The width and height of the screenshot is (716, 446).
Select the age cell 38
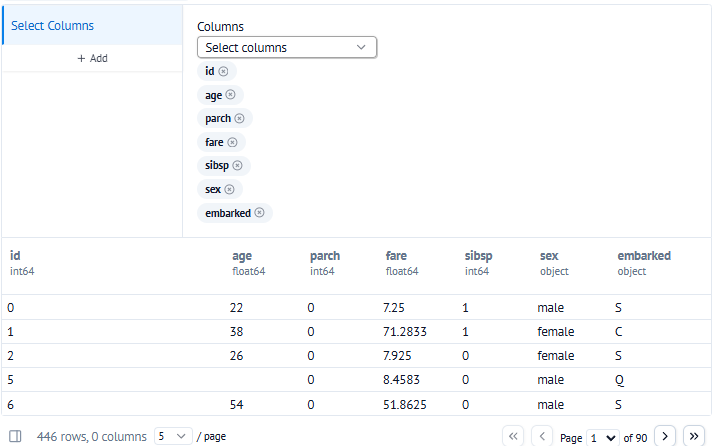coord(237,332)
